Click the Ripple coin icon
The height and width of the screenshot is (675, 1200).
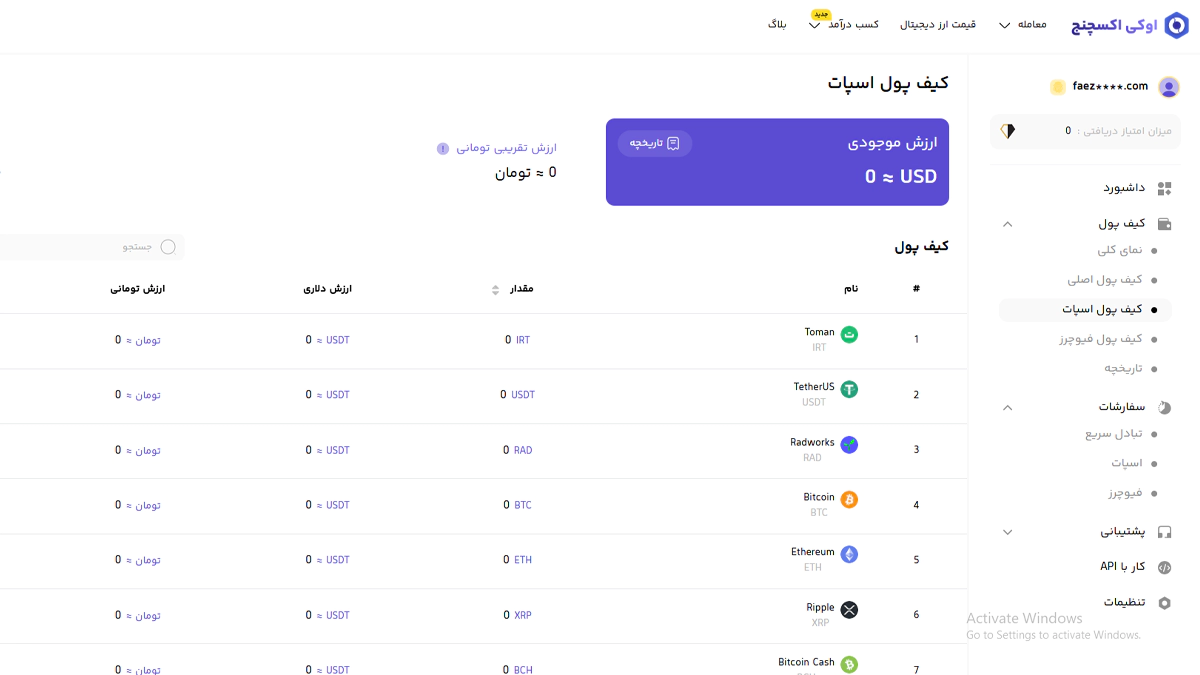pyautogui.click(x=849, y=609)
